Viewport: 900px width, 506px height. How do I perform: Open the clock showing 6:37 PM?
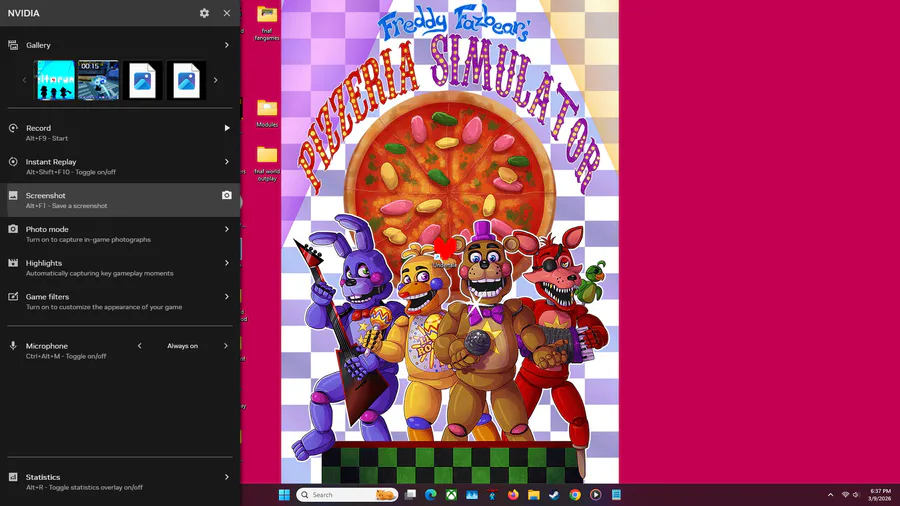click(x=880, y=495)
